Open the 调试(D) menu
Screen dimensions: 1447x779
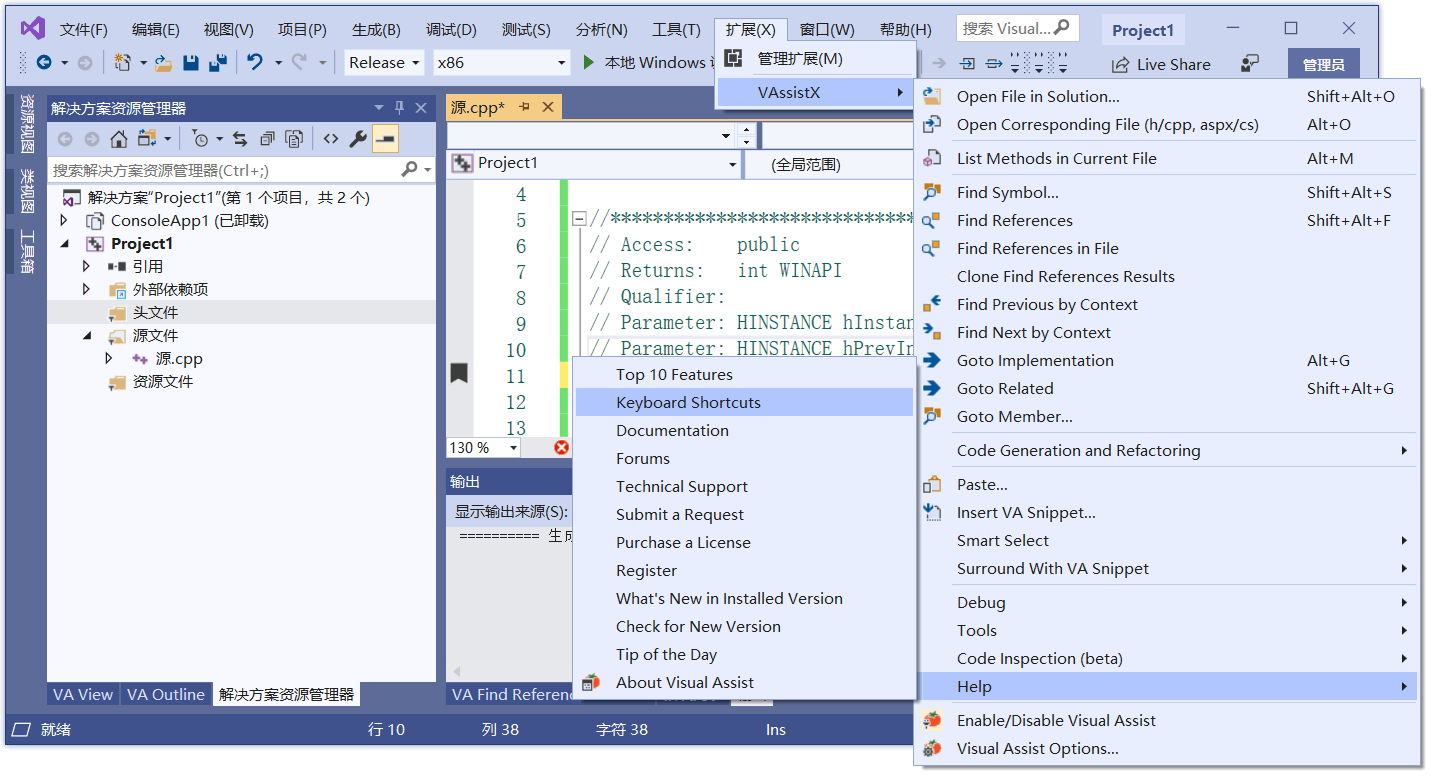451,30
